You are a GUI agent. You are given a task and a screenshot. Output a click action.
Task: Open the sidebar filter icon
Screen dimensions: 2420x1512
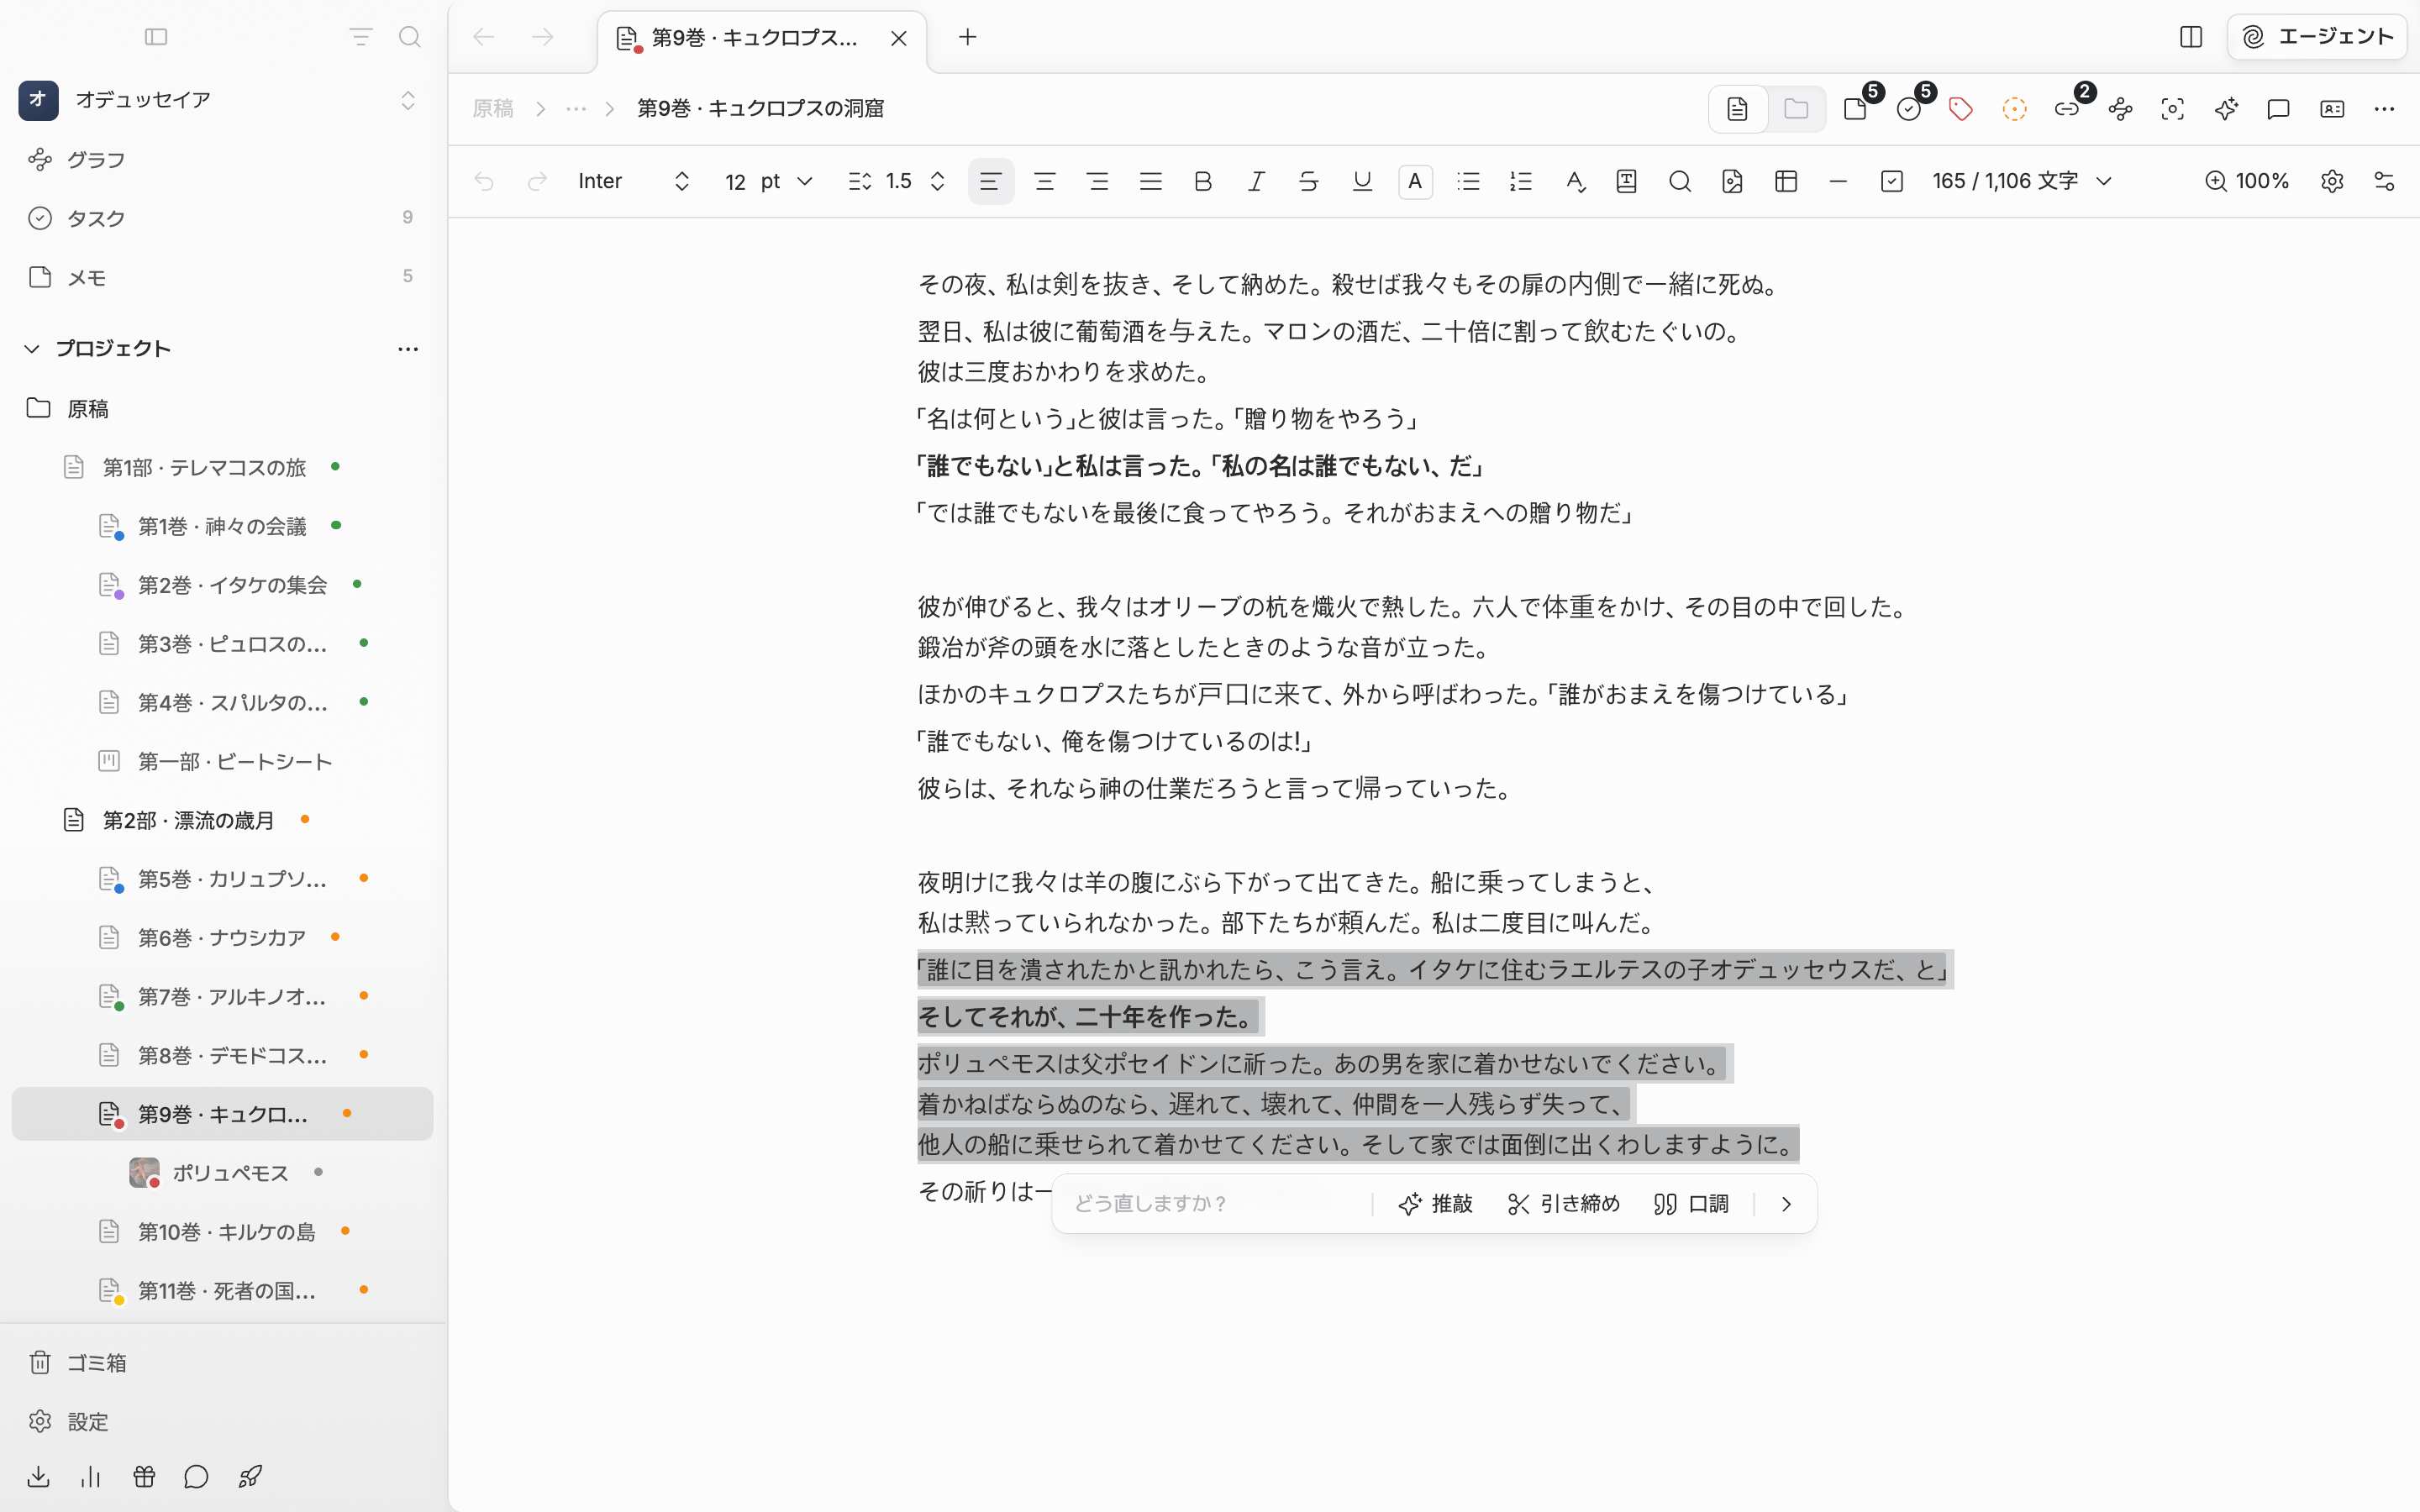tap(360, 37)
